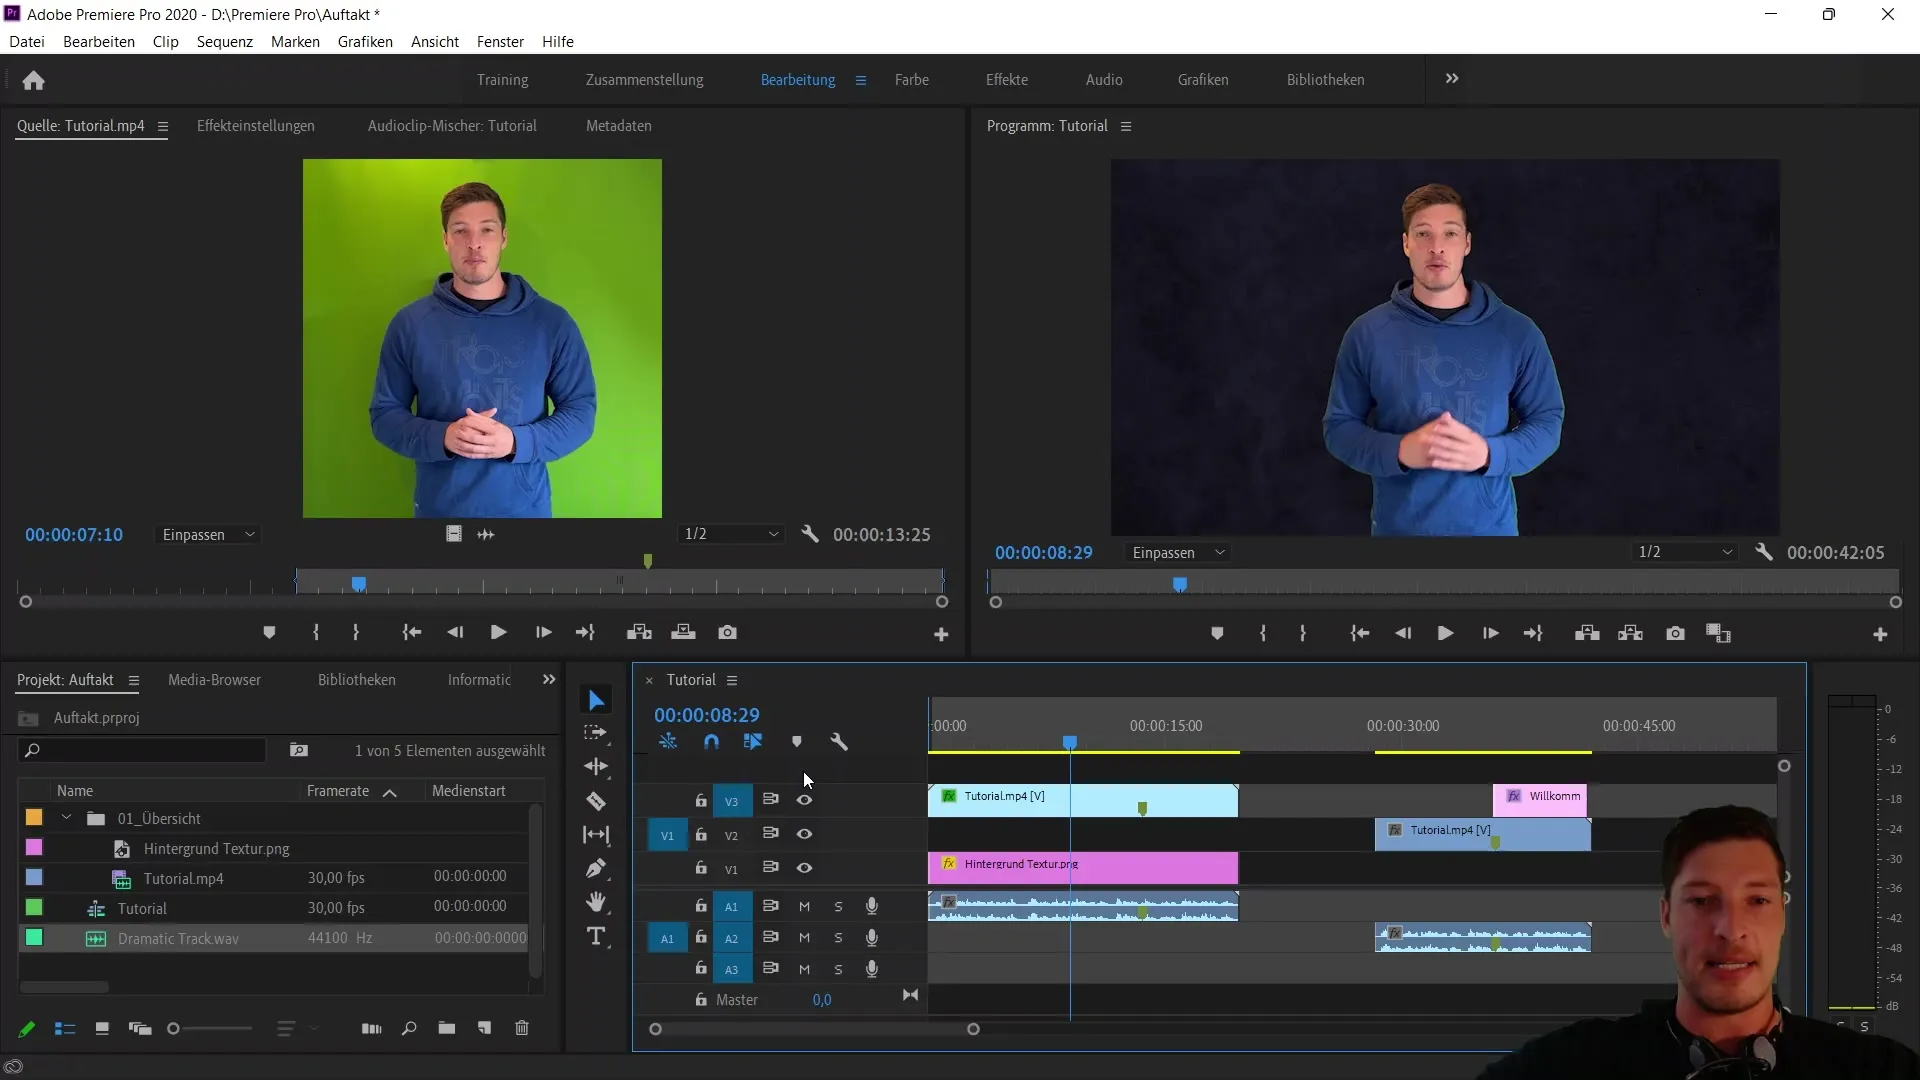
Task: Open Program monitor resolution 1/2 dropdown
Action: [1684, 552]
